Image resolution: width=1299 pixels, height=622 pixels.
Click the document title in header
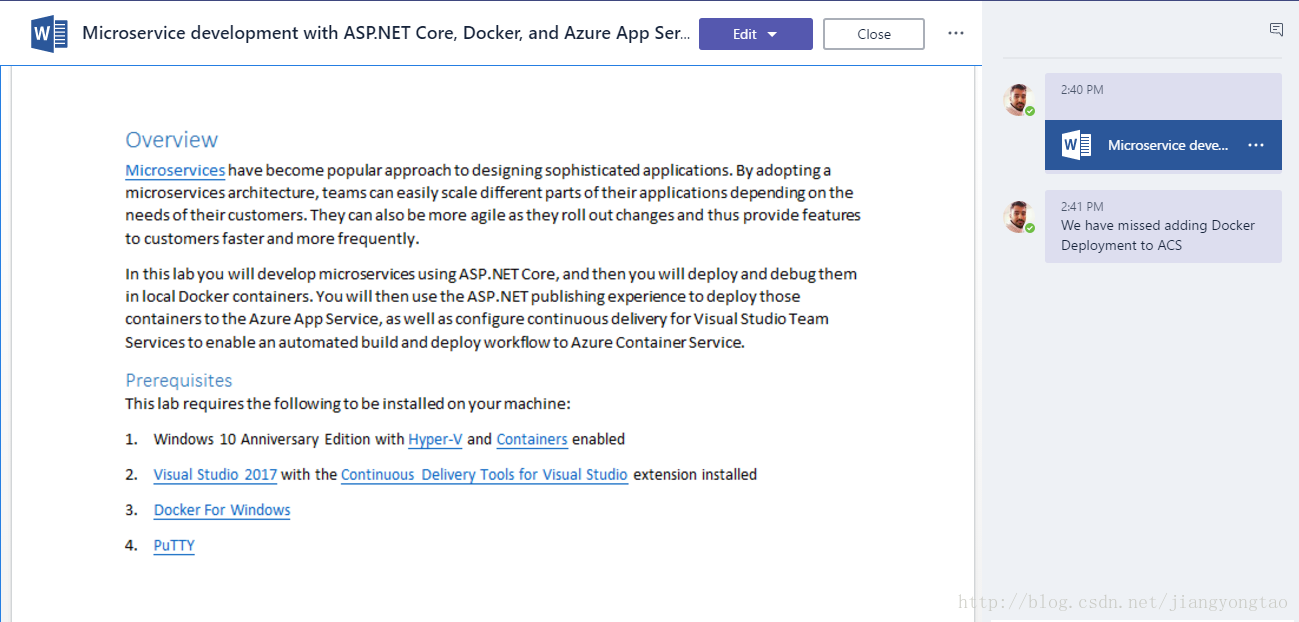pos(386,33)
